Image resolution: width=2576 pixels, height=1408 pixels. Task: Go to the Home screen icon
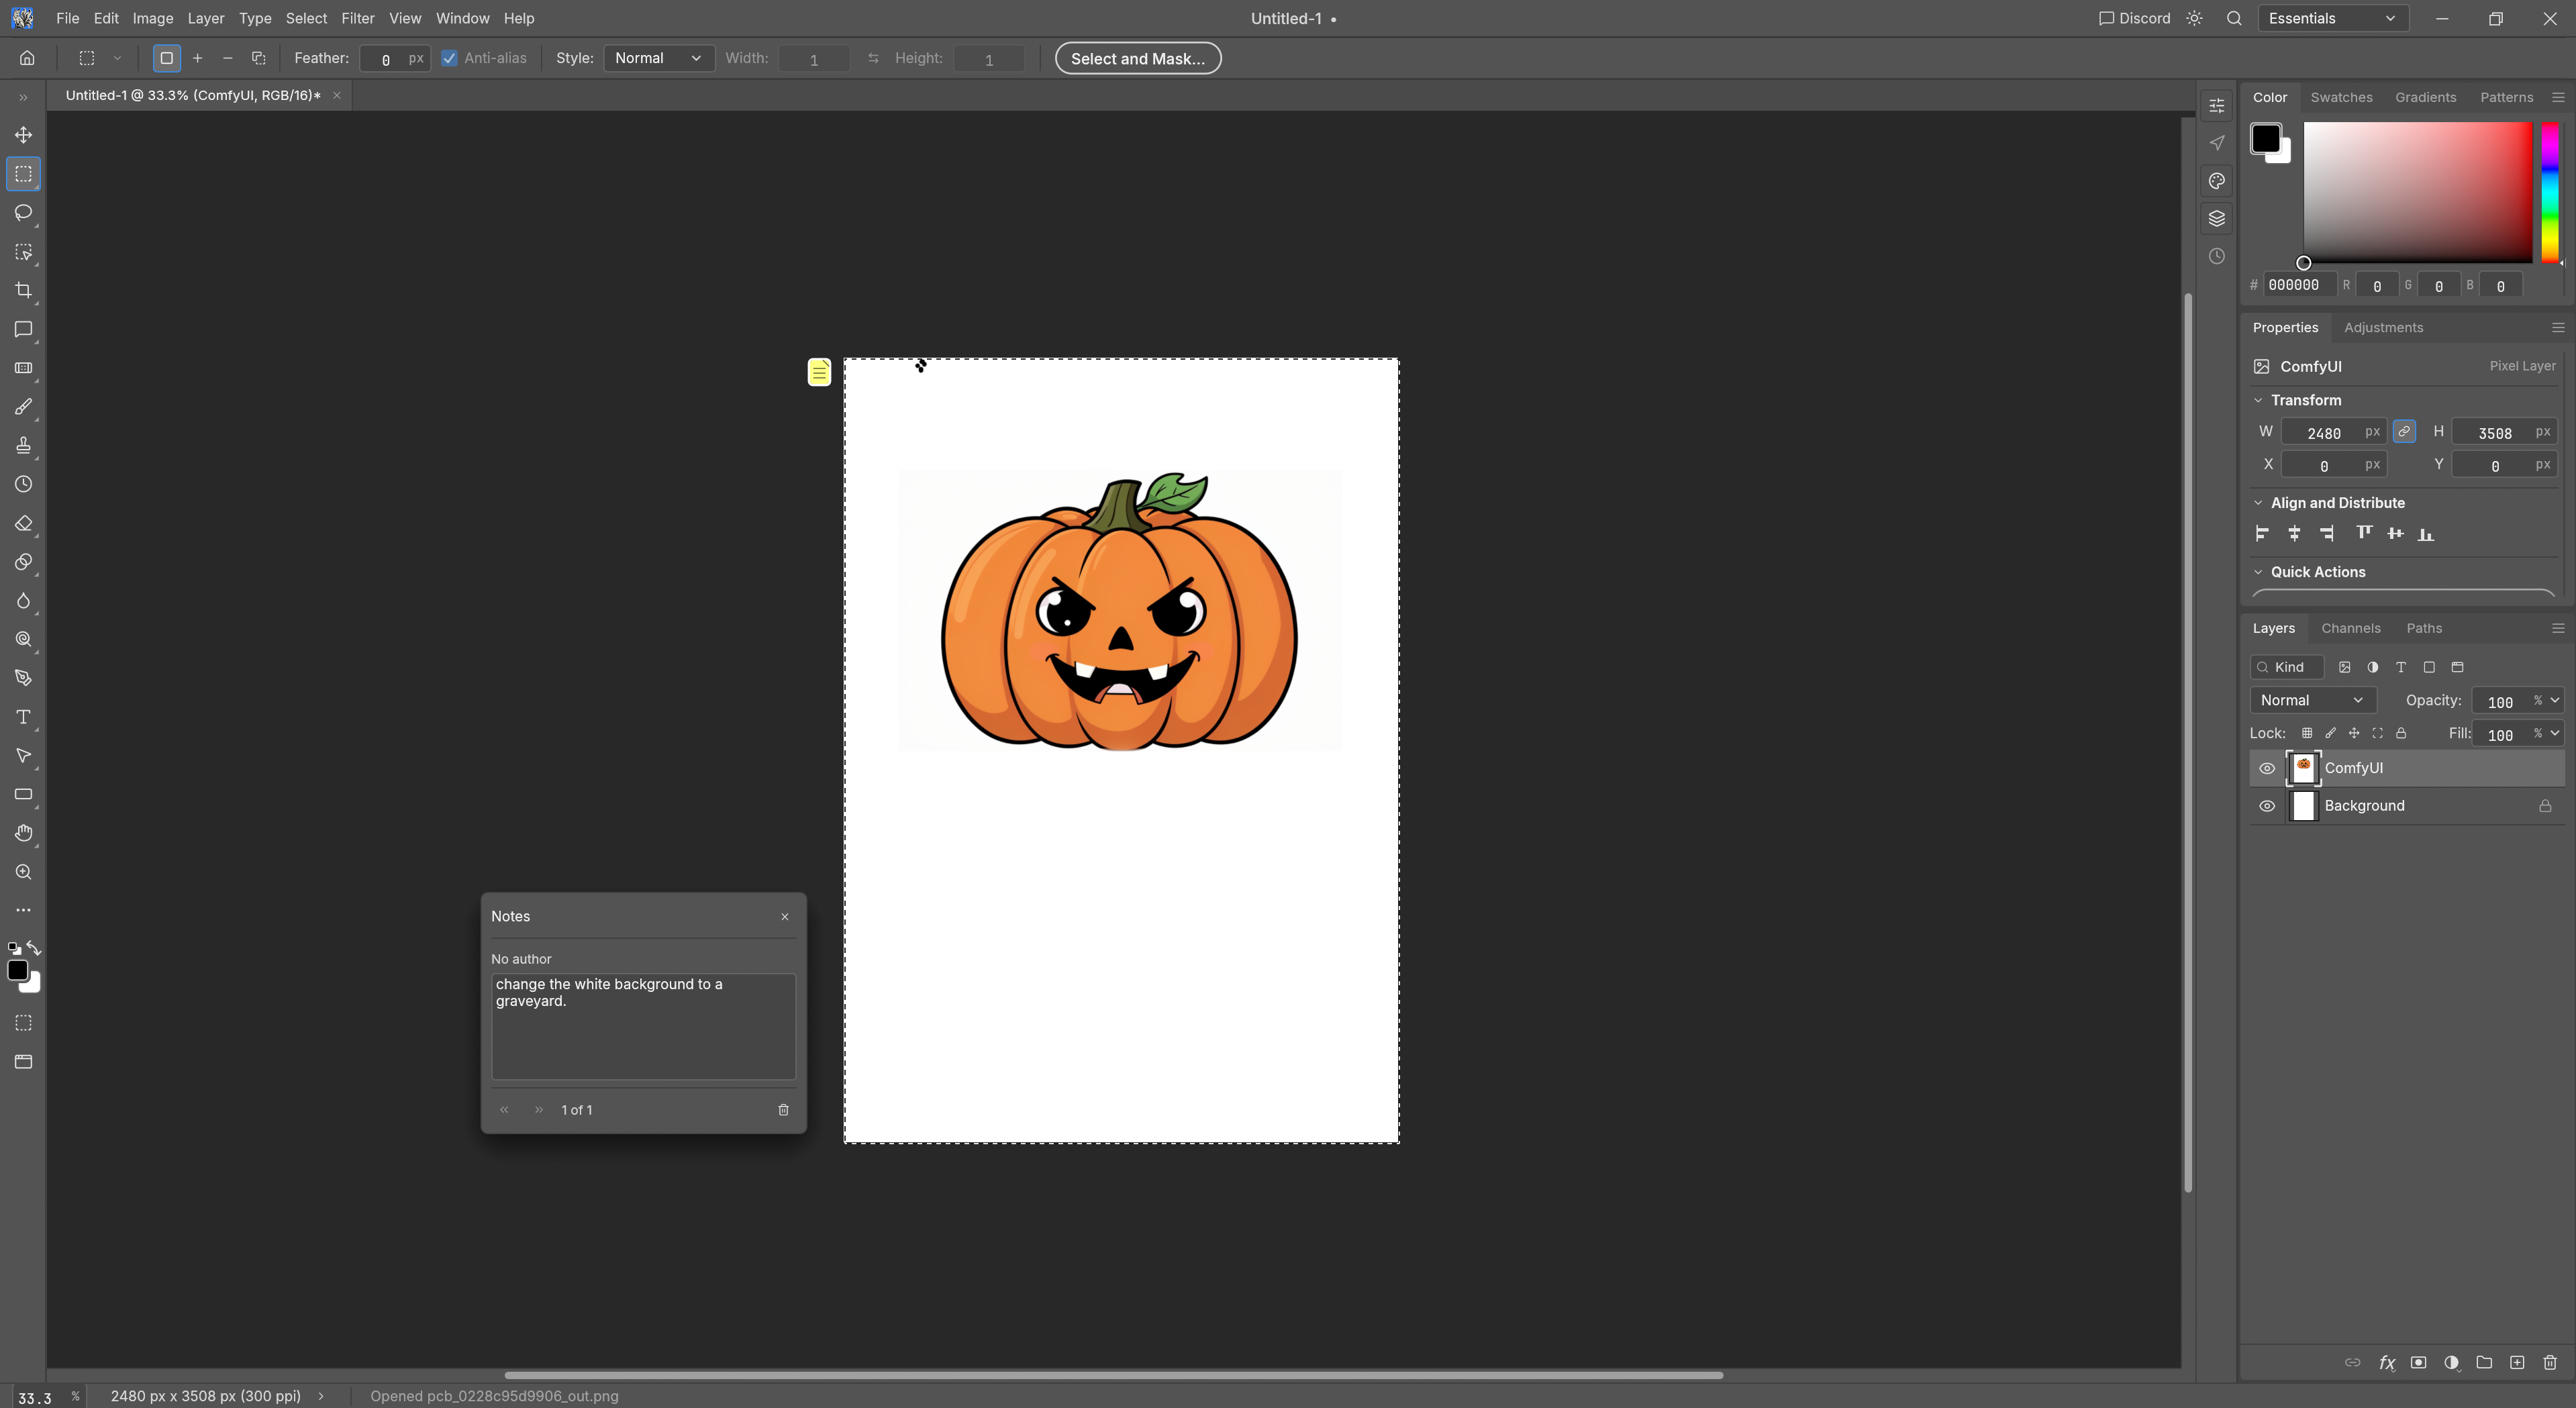27,58
